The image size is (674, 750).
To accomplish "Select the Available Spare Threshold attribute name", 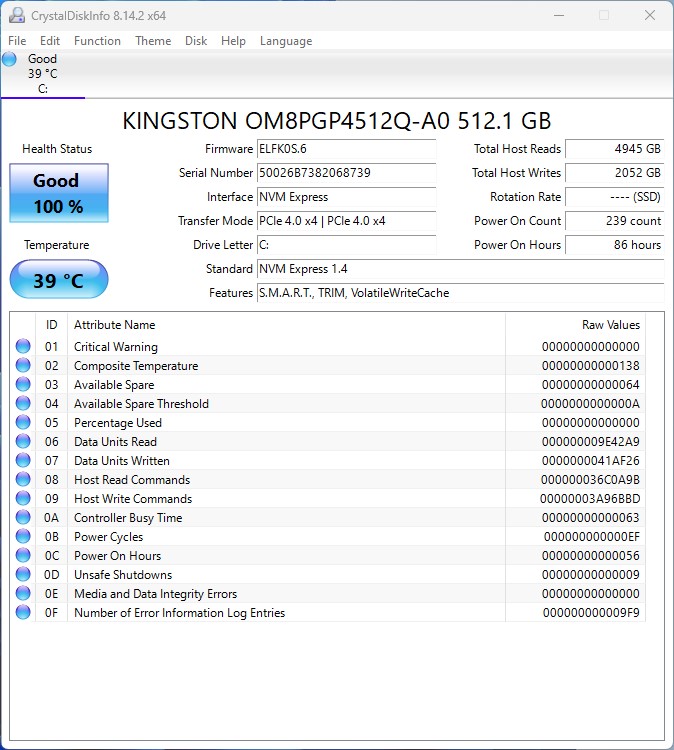I will pyautogui.click(x=141, y=404).
